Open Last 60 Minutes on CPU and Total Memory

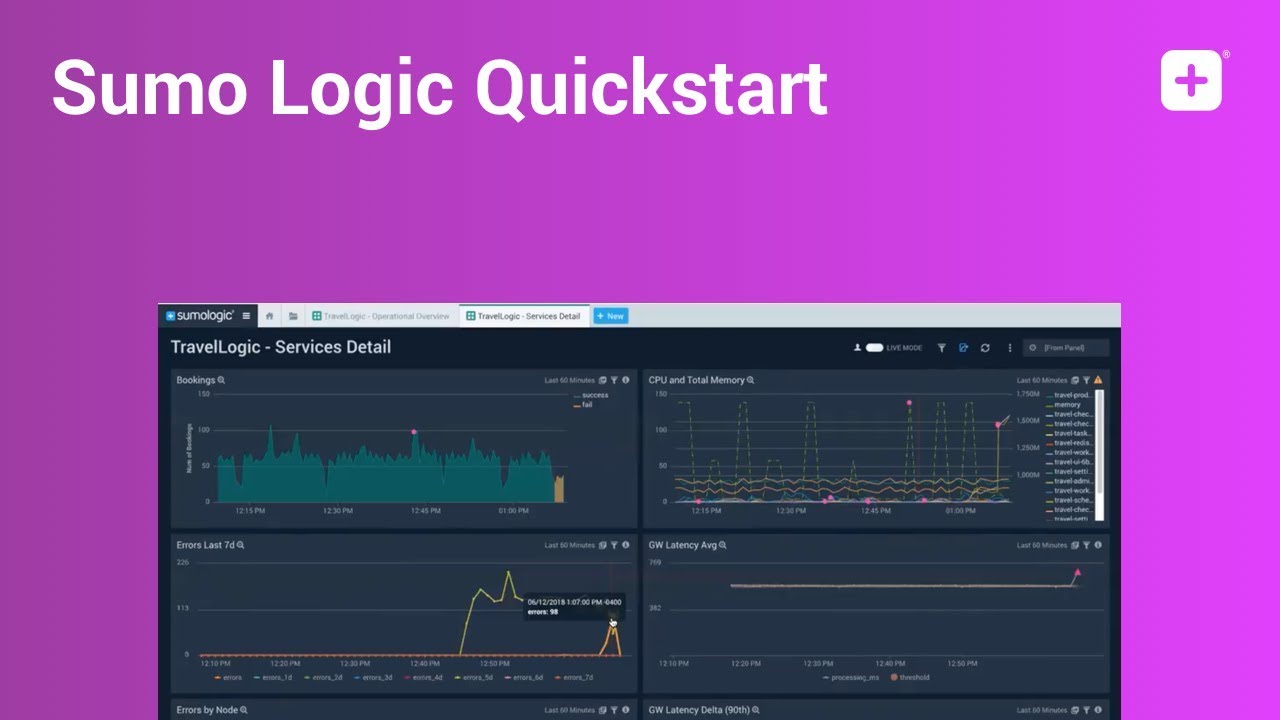pyautogui.click(x=1042, y=380)
